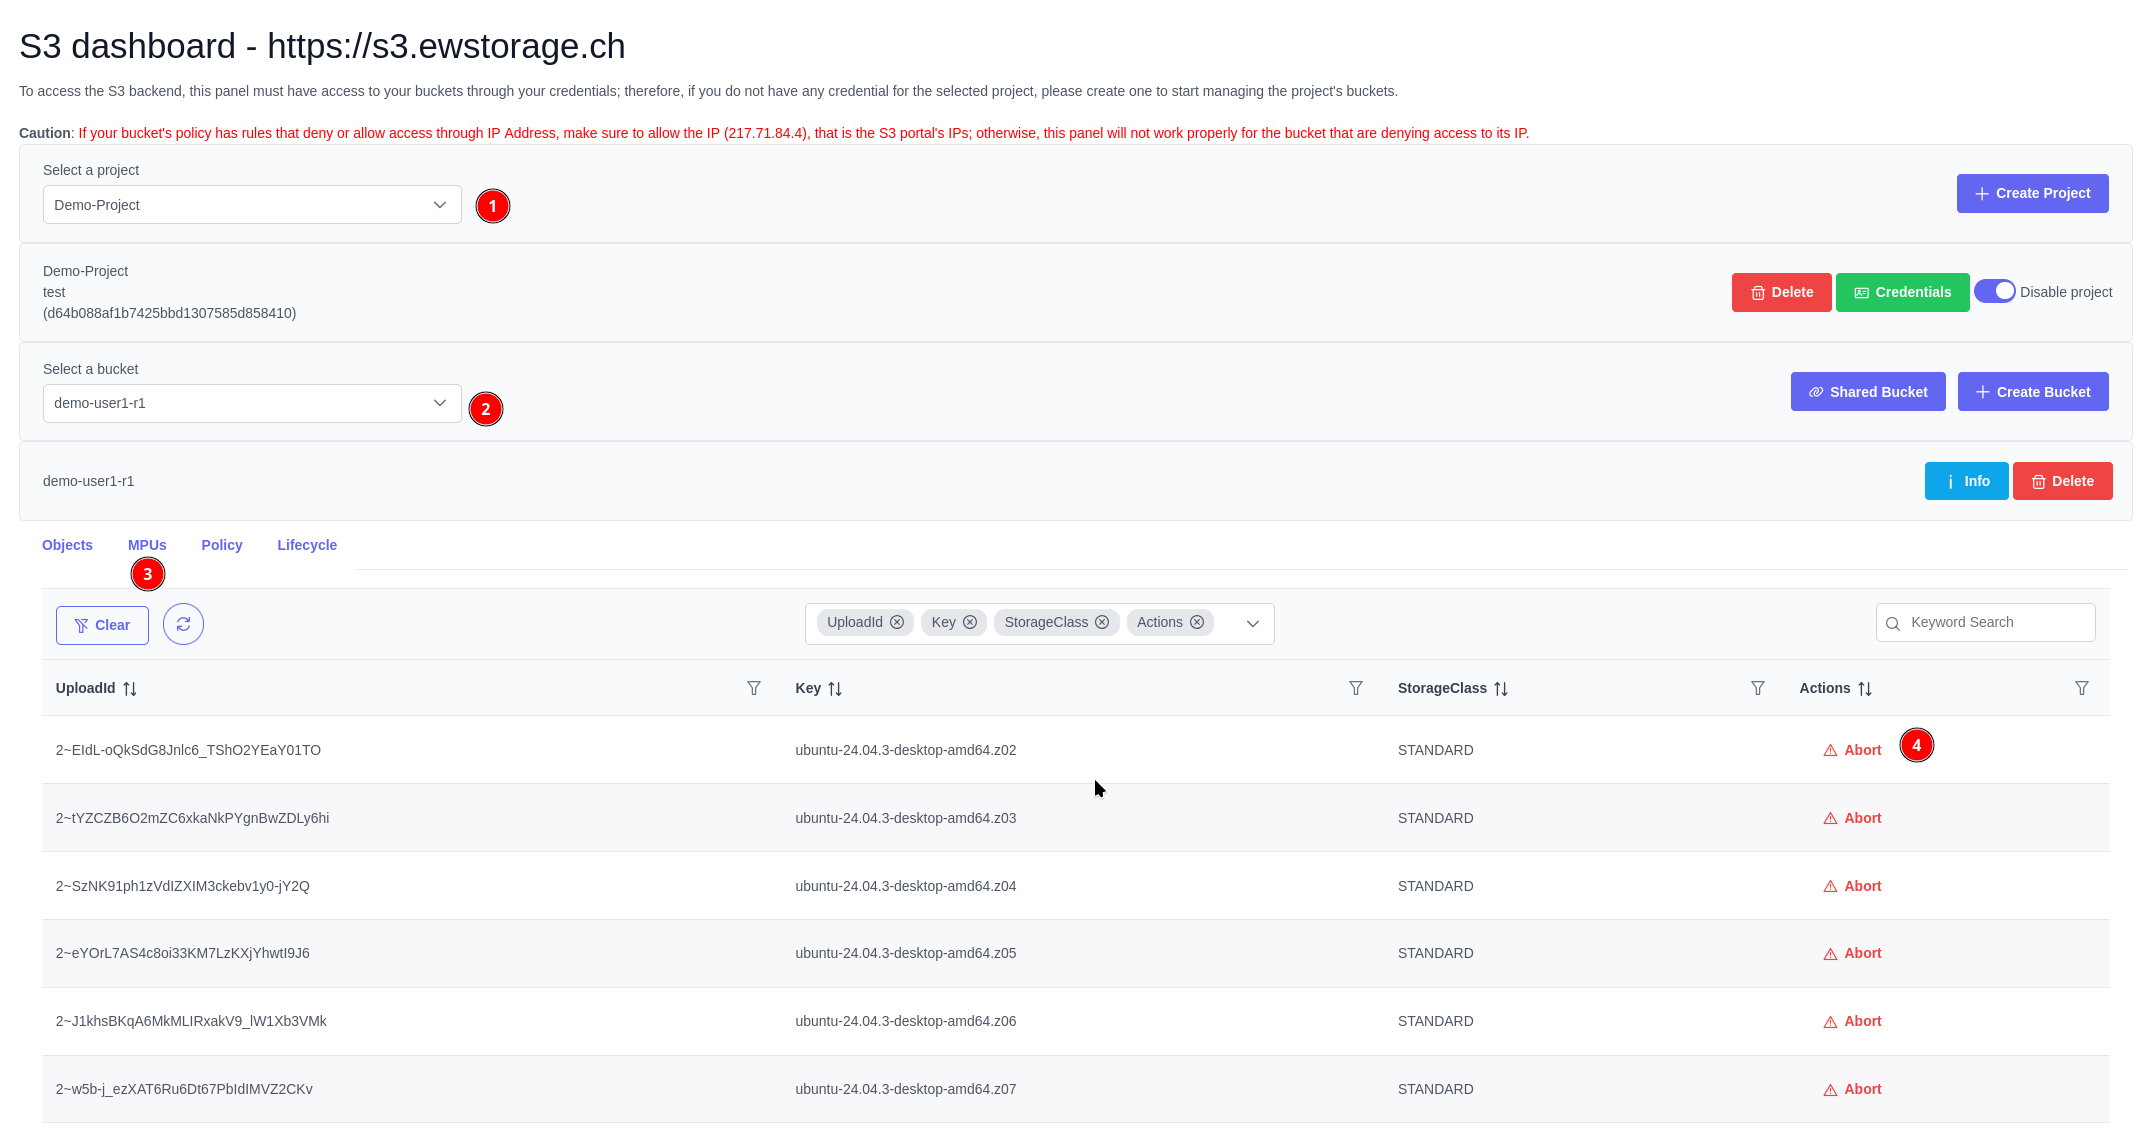The width and height of the screenshot is (2149, 1132).
Task: Expand the demo-user1-r1 bucket dropdown
Action: pos(252,403)
